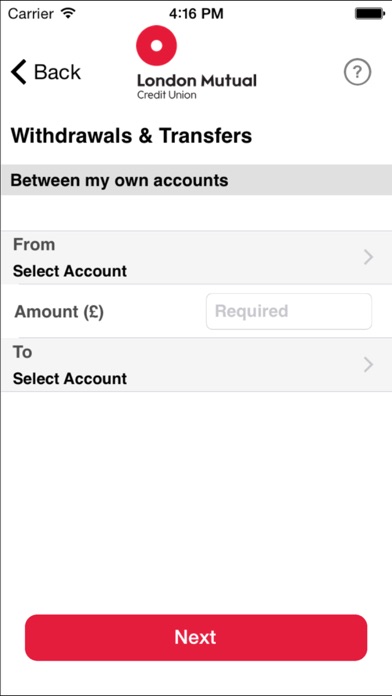Image resolution: width=392 pixels, height=696 pixels.
Task: Tap the battery icon in status bar
Action: click(x=369, y=14)
